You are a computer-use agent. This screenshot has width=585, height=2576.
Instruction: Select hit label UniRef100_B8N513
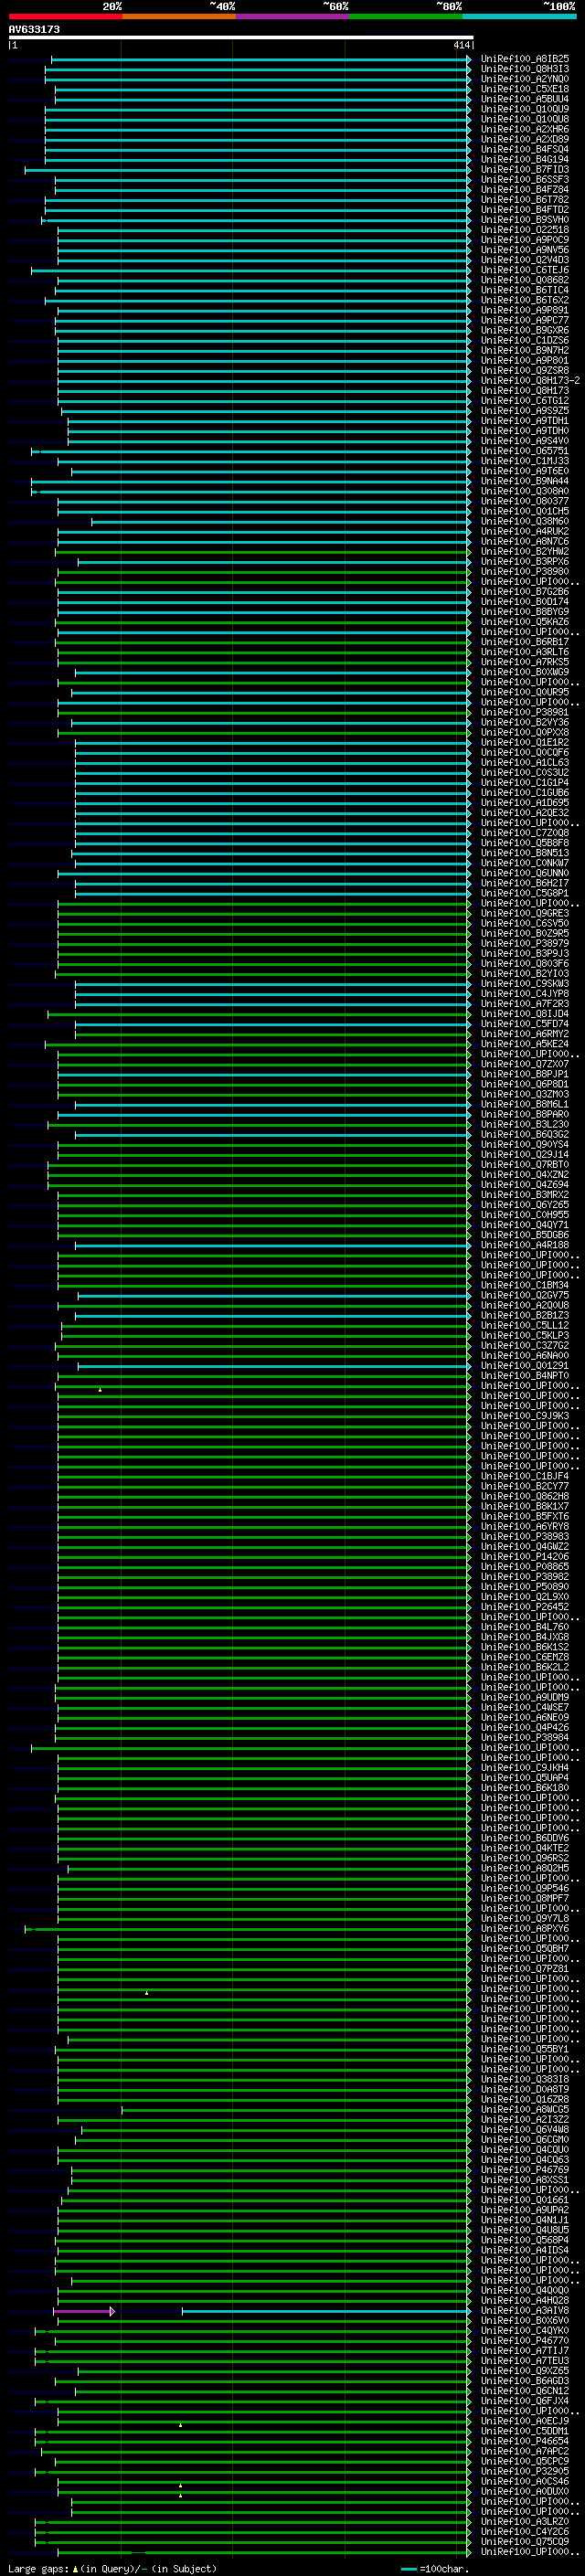[525, 853]
